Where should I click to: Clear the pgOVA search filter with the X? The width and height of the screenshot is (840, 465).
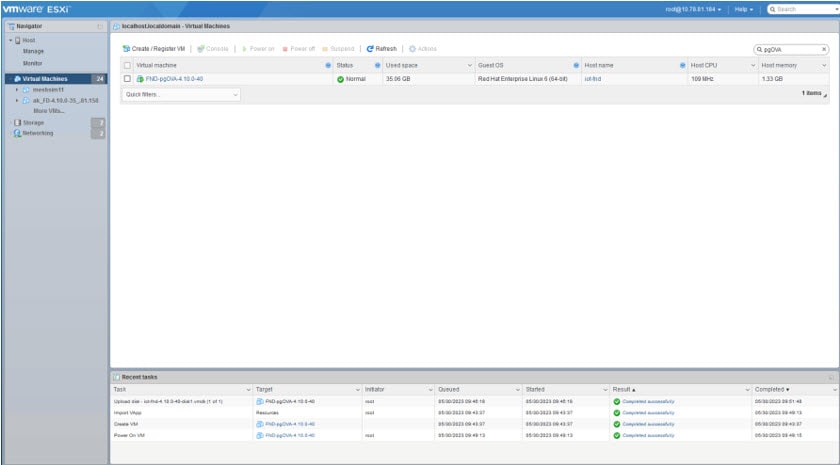coord(824,49)
